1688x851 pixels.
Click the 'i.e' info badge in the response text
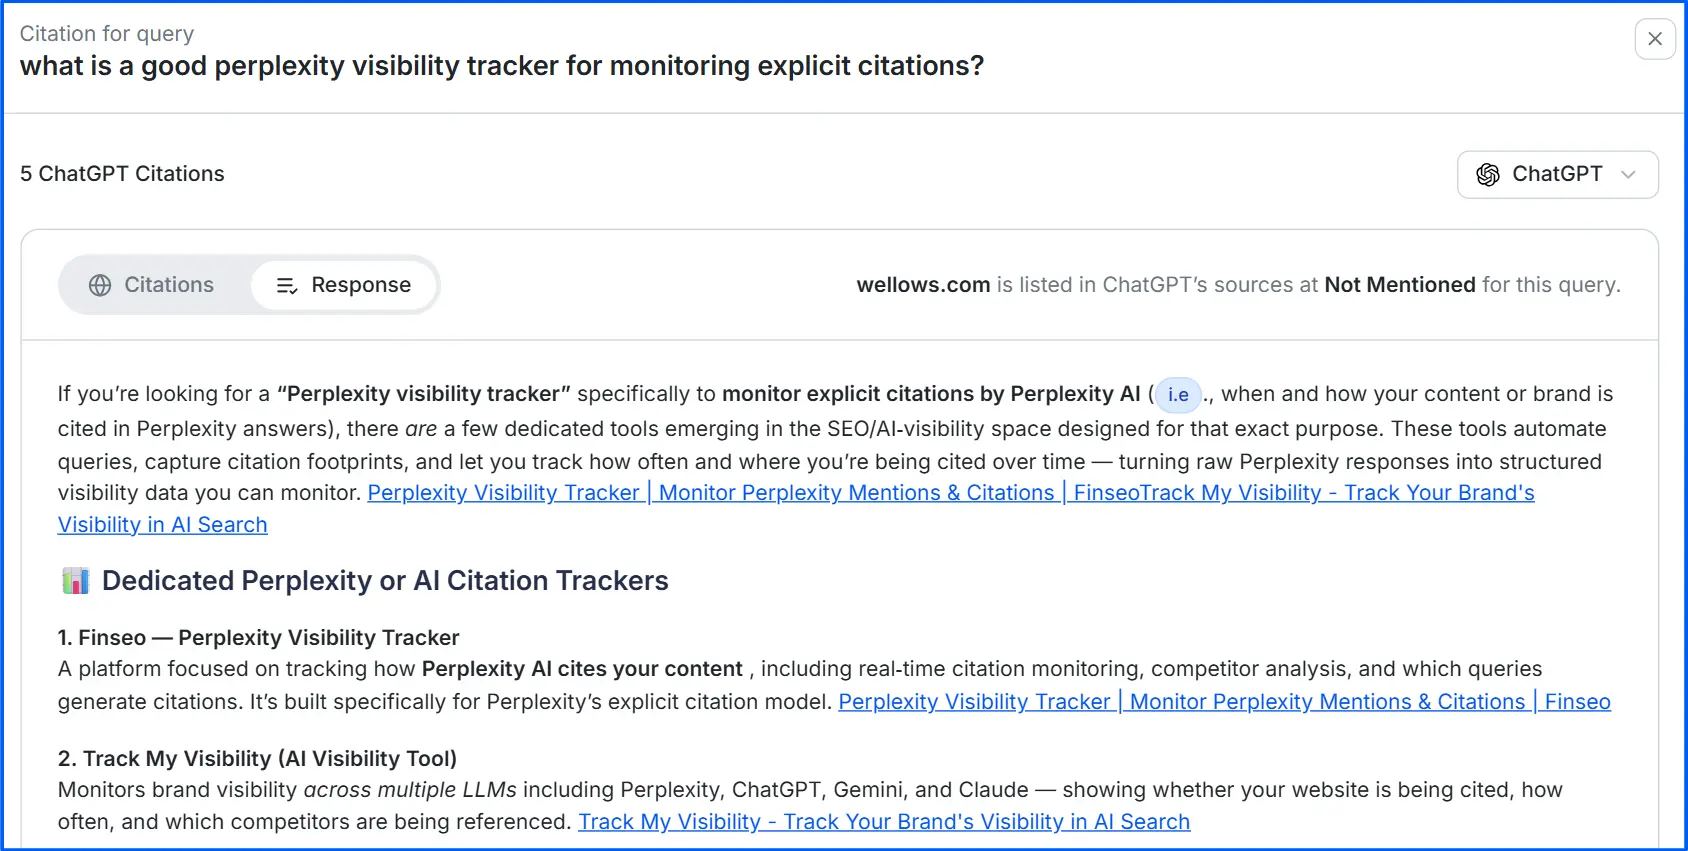tap(1177, 394)
